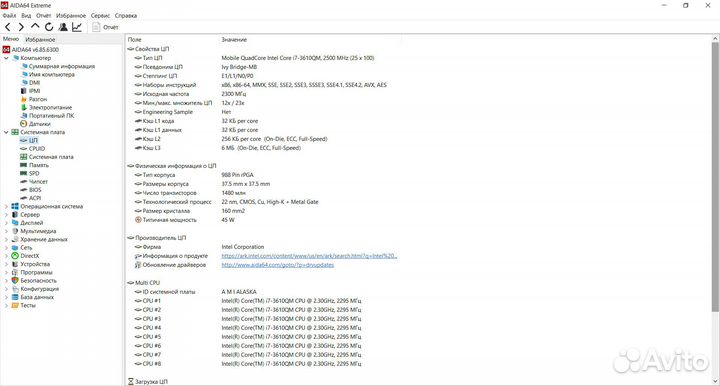
Task: Click the Программы icon in tree
Action: pos(15,273)
